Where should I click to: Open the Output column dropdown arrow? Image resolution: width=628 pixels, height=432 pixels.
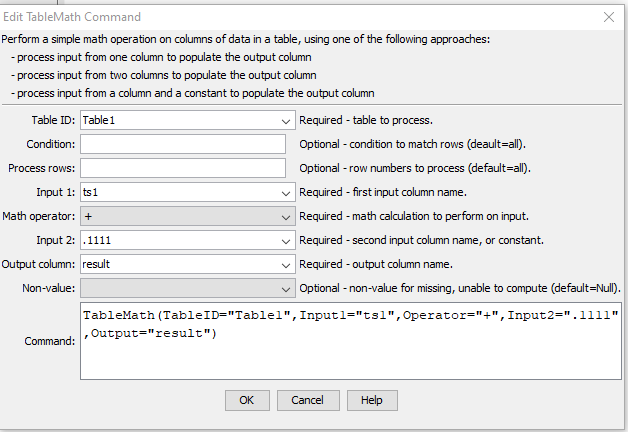(x=286, y=265)
